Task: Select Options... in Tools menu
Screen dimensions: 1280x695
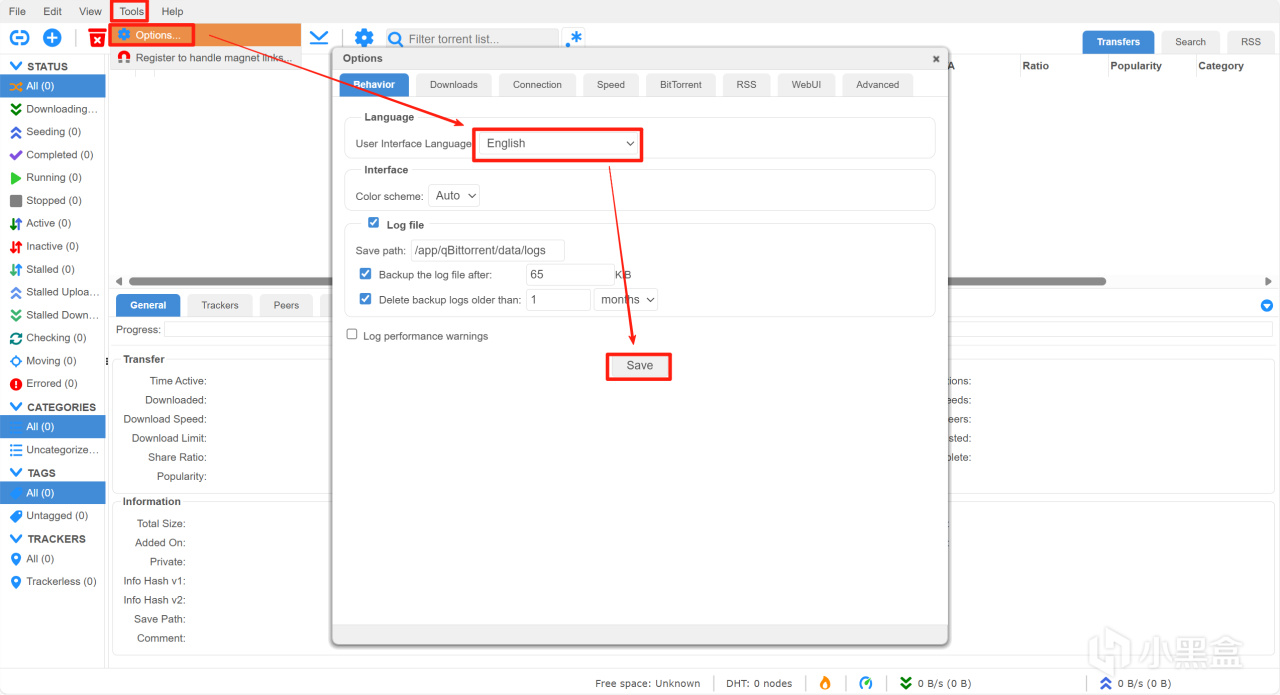Action: pos(204,35)
